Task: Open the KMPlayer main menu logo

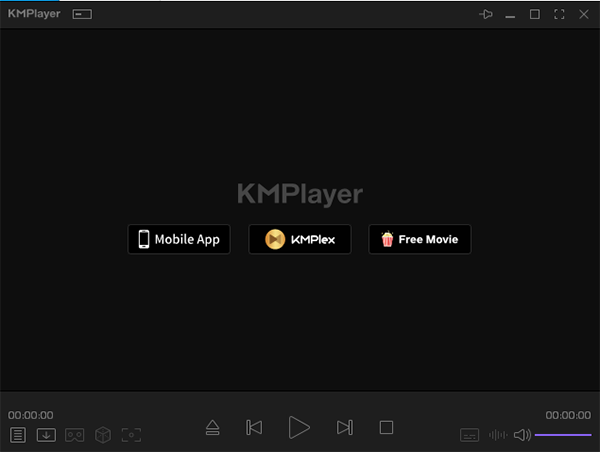Action: click(x=34, y=15)
